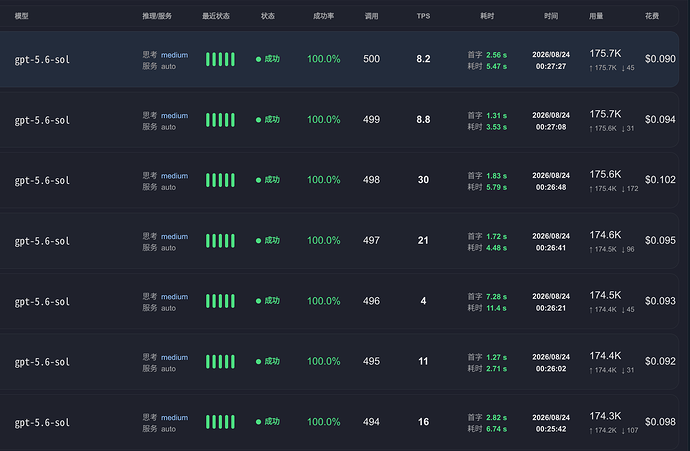
Task: Click the usage total 174.6K
Action: (606, 235)
